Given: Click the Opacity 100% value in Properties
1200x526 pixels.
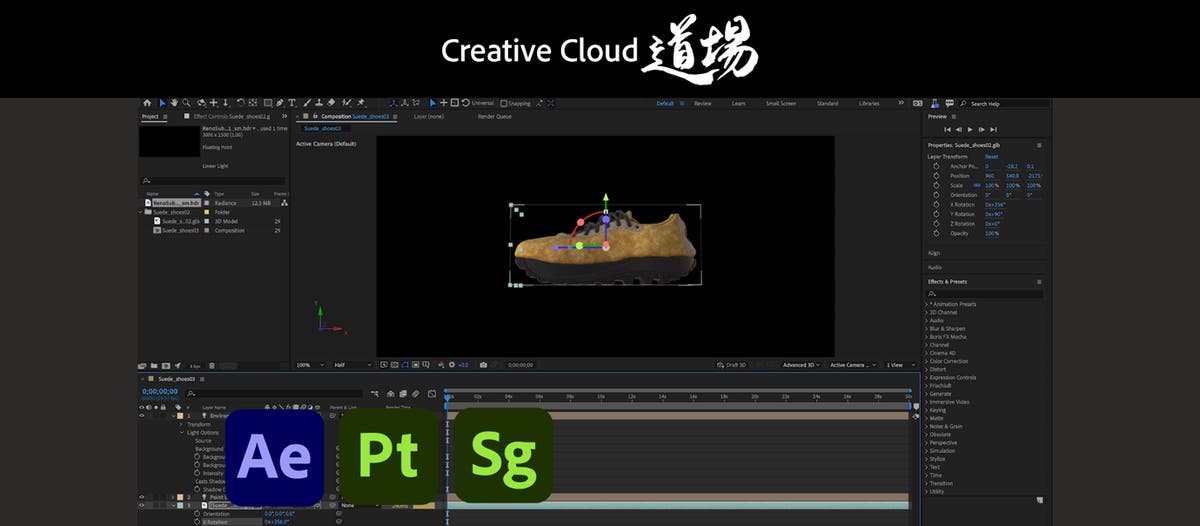Looking at the screenshot, I should tap(992, 233).
